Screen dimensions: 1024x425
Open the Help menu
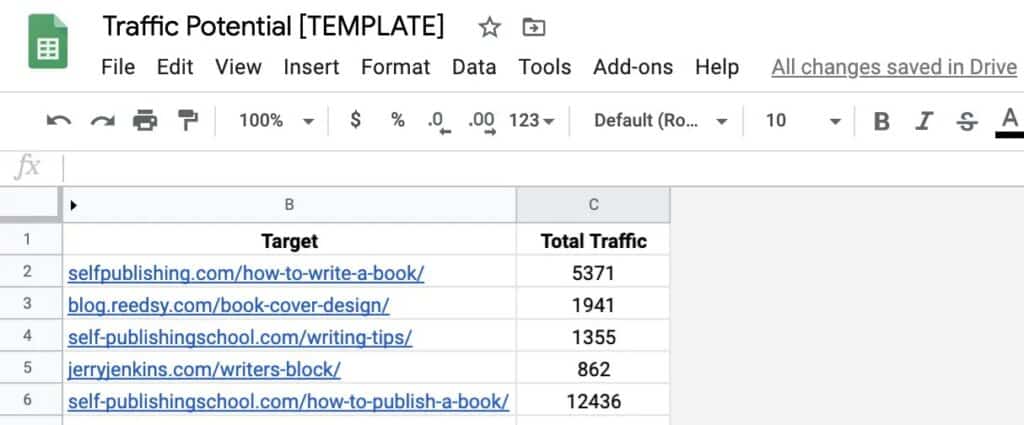coord(717,67)
